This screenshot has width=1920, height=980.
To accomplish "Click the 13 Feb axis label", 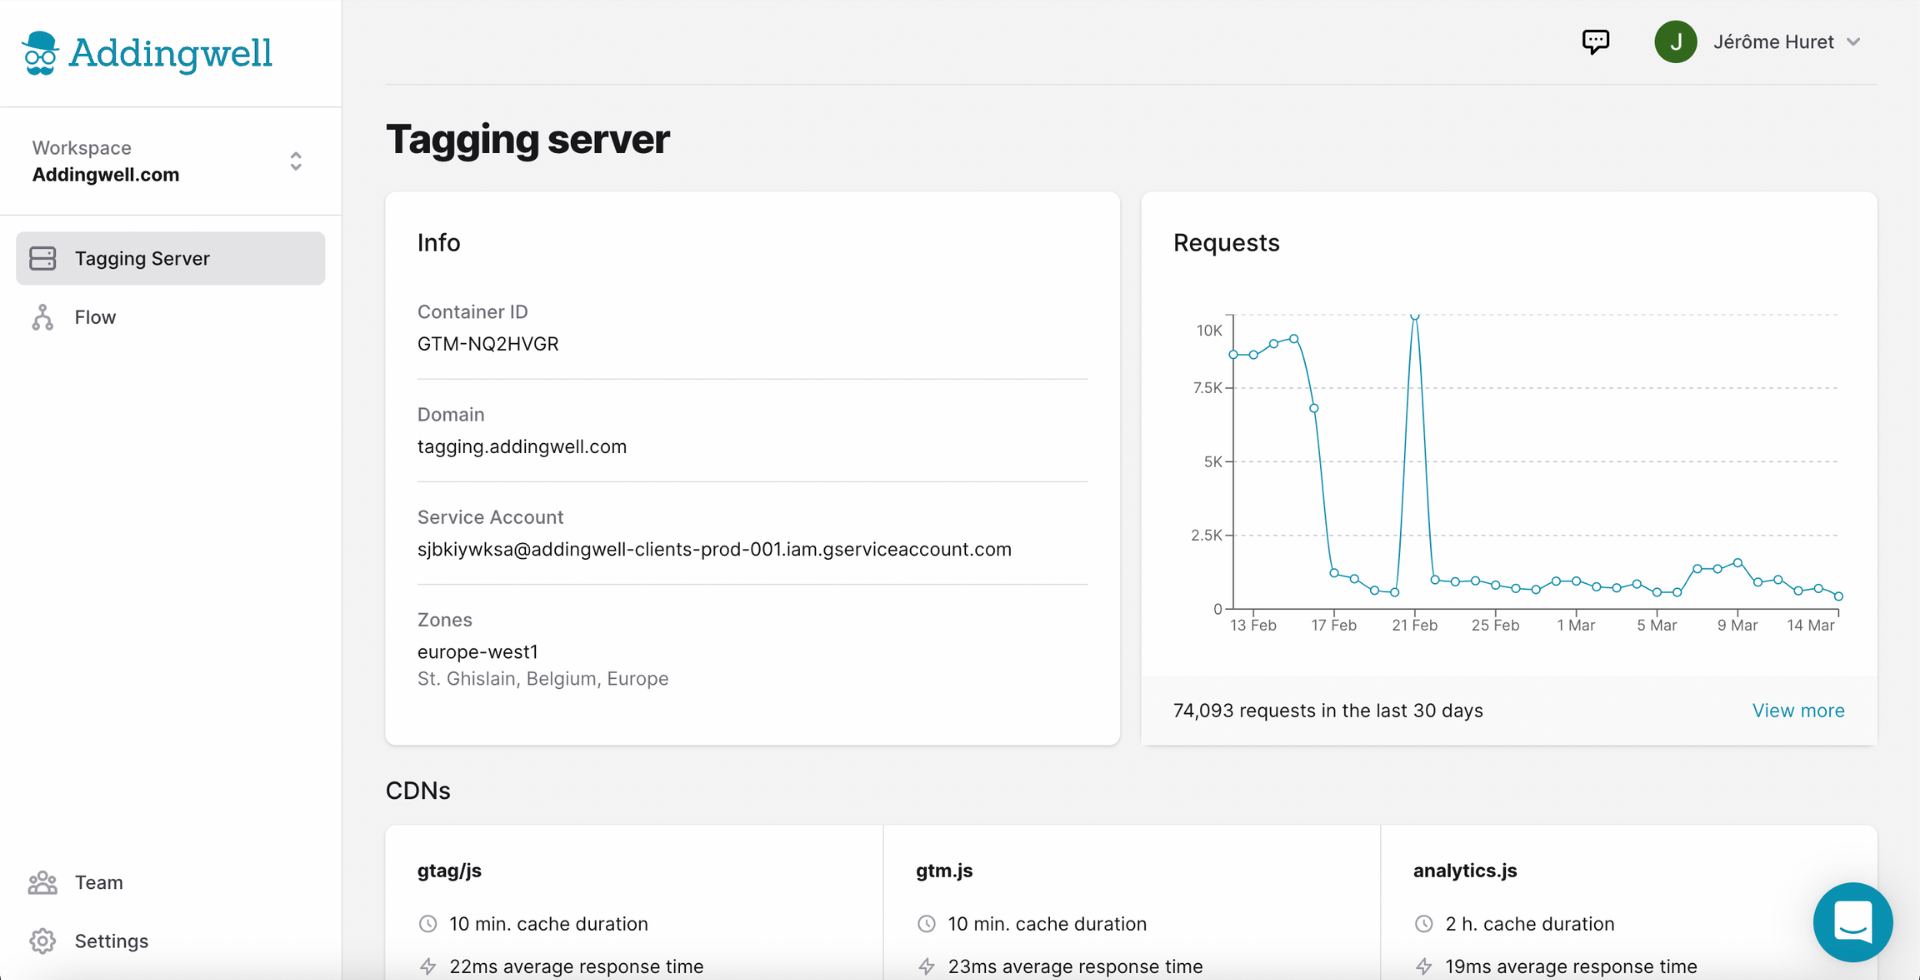I will click(1253, 625).
